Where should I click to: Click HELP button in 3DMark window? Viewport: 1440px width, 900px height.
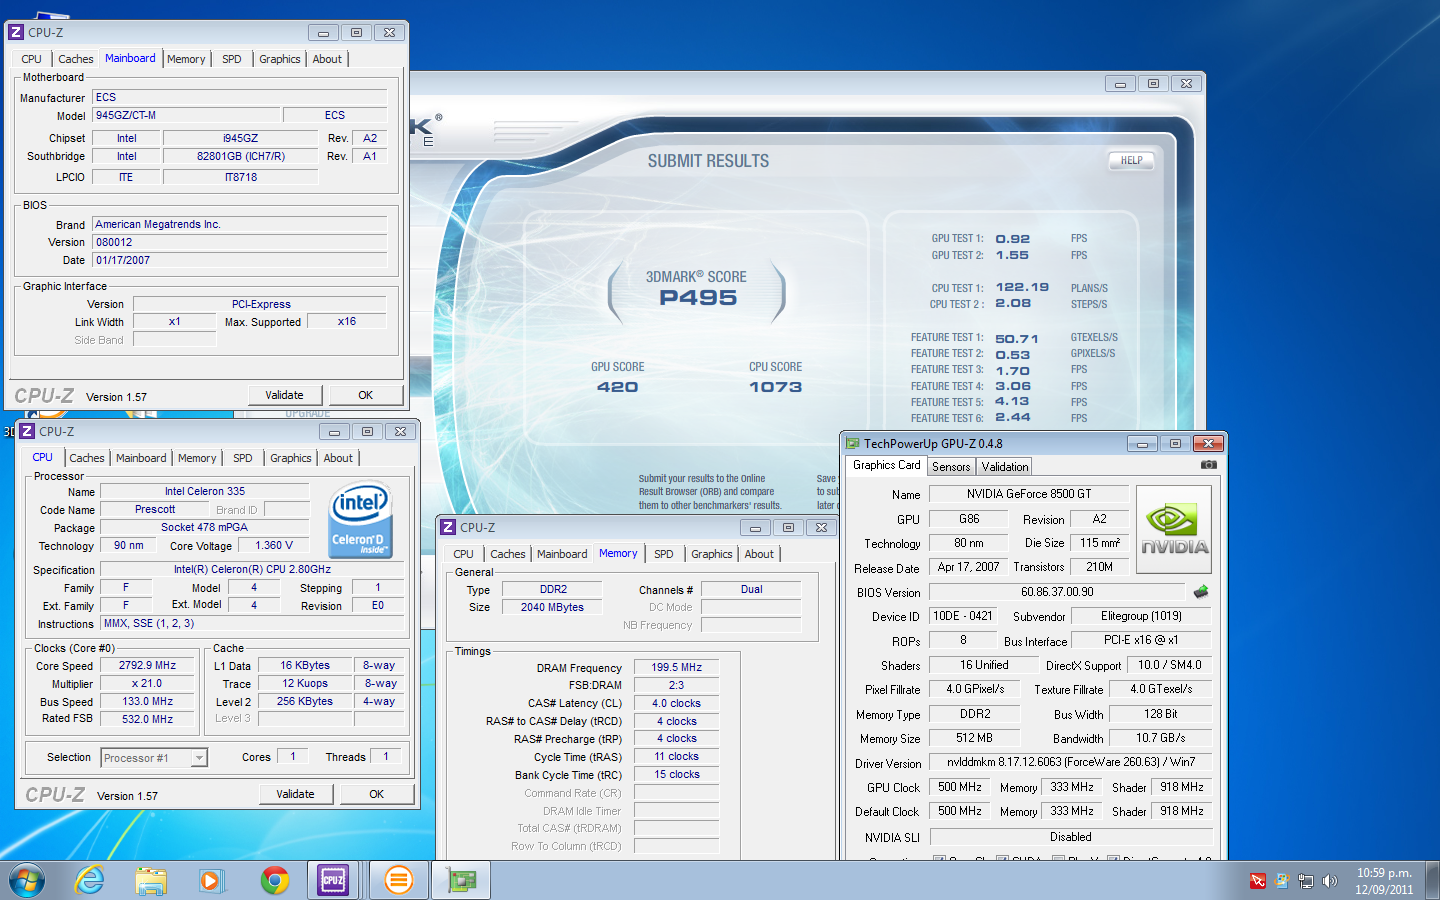tap(1131, 160)
